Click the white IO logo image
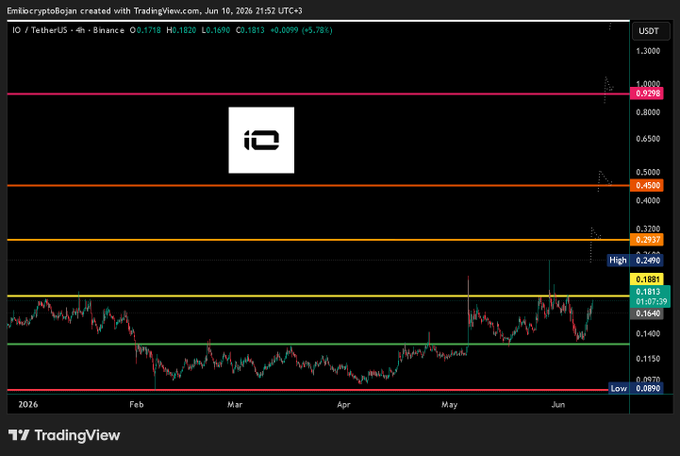Image resolution: width=680 pixels, height=456 pixels. click(261, 140)
